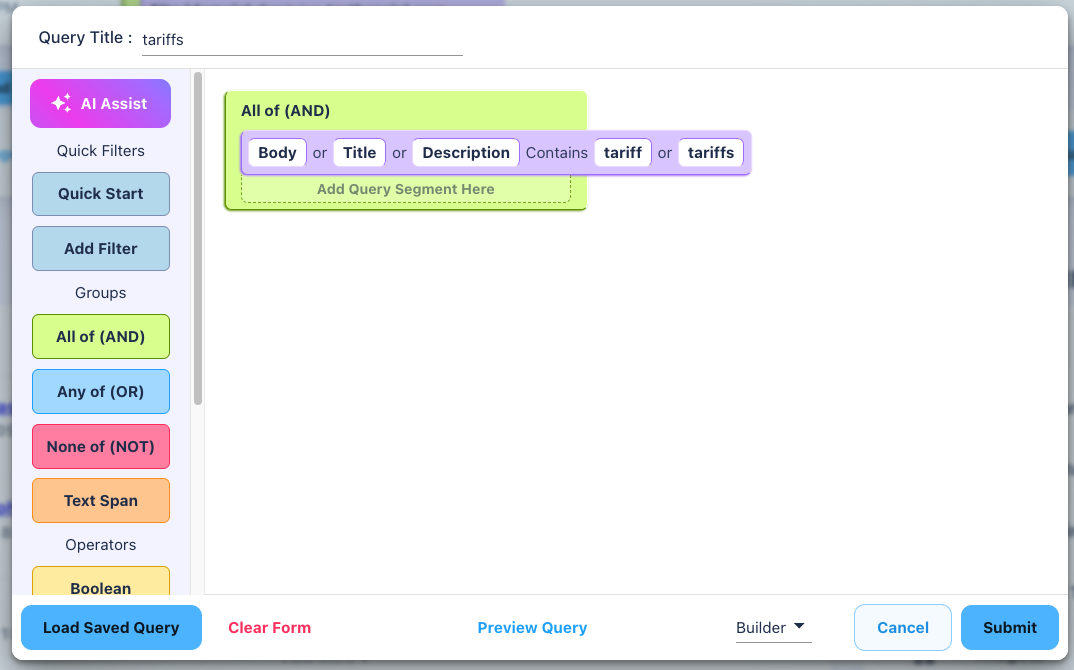Choose the None of (NOT) group
This screenshot has height=670, width=1074.
(101, 447)
